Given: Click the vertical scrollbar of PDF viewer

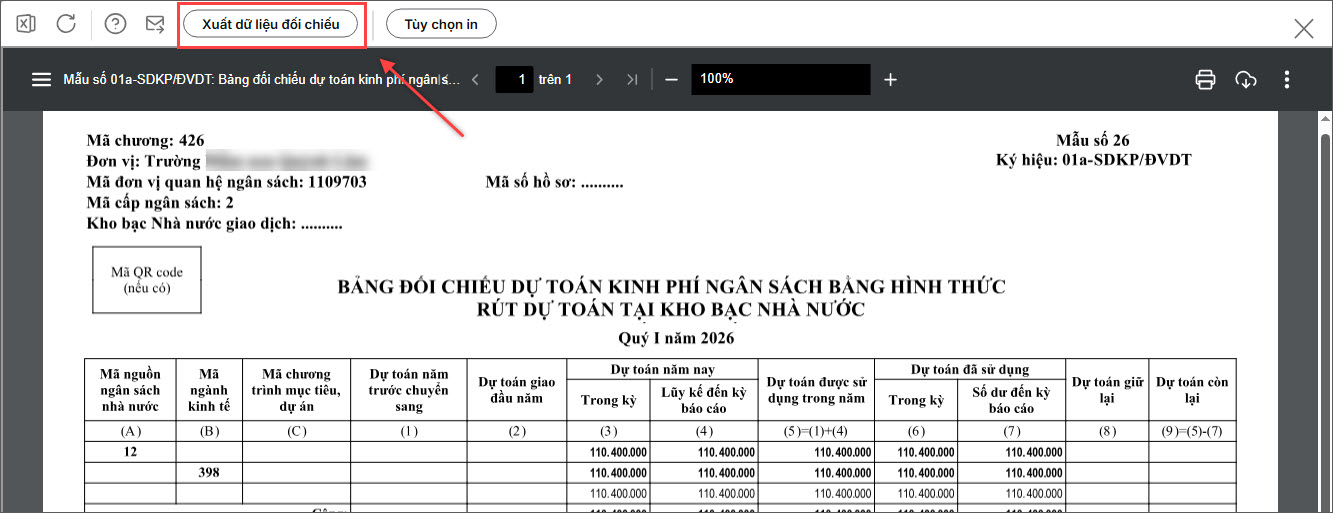Looking at the screenshot, I should click(1324, 300).
